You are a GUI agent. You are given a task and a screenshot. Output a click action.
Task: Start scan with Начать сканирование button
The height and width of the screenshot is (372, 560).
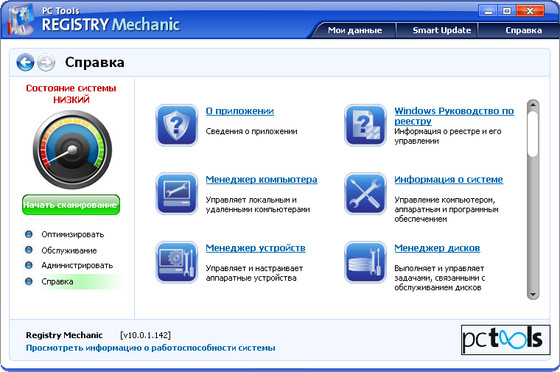71,205
